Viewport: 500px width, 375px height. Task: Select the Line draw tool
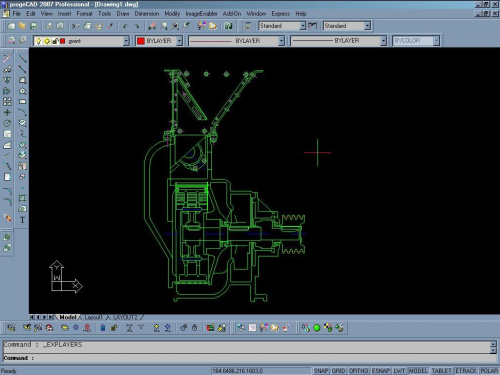[22, 59]
